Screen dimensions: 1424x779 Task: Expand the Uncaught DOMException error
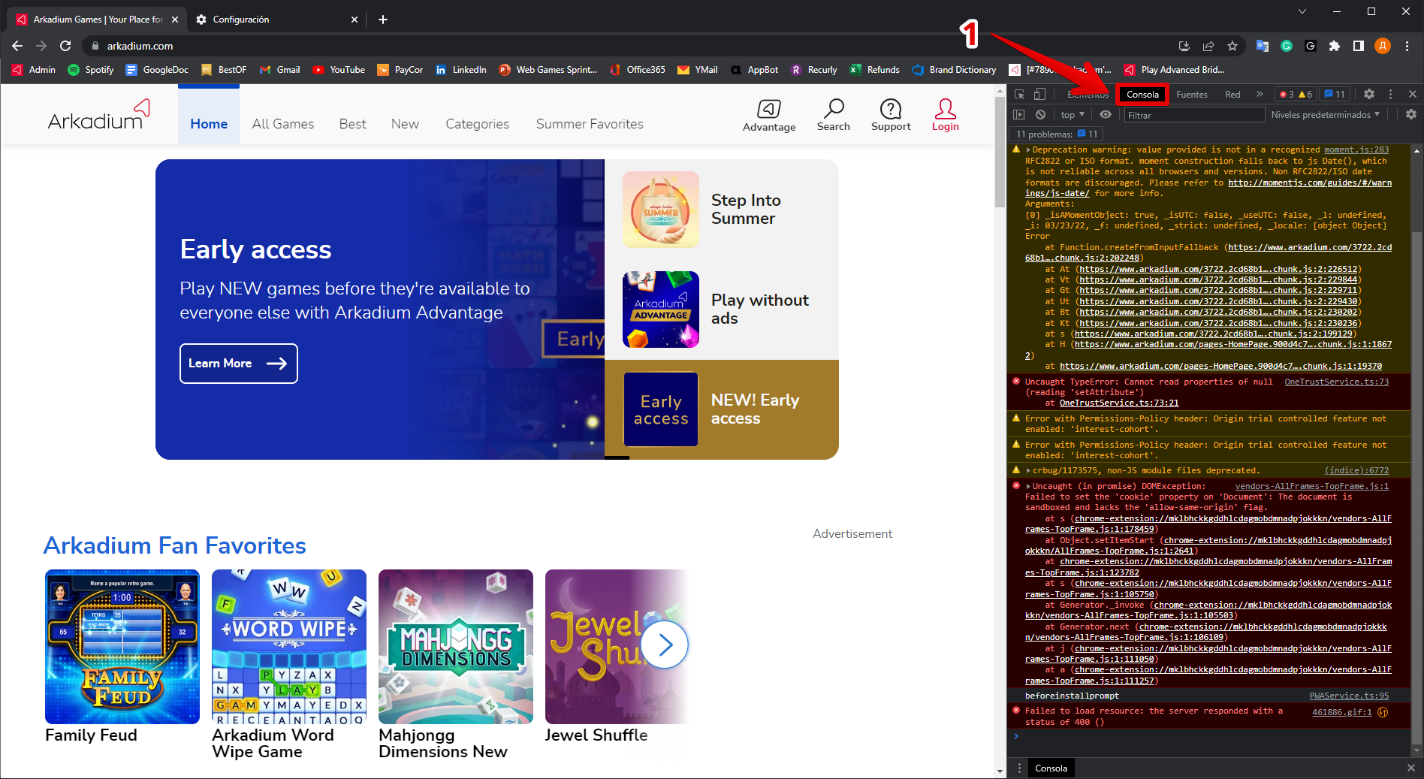click(1029, 486)
